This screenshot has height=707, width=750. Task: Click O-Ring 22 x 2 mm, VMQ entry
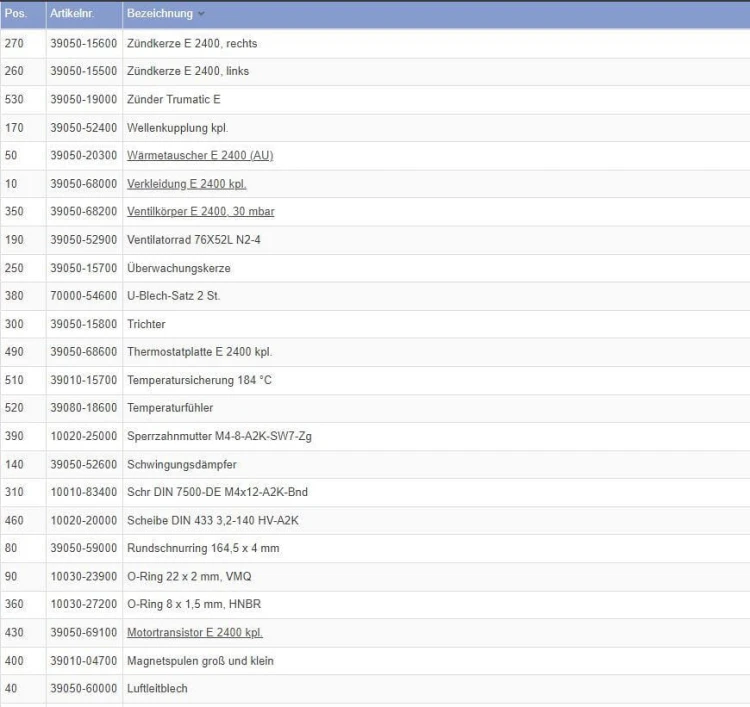189,576
